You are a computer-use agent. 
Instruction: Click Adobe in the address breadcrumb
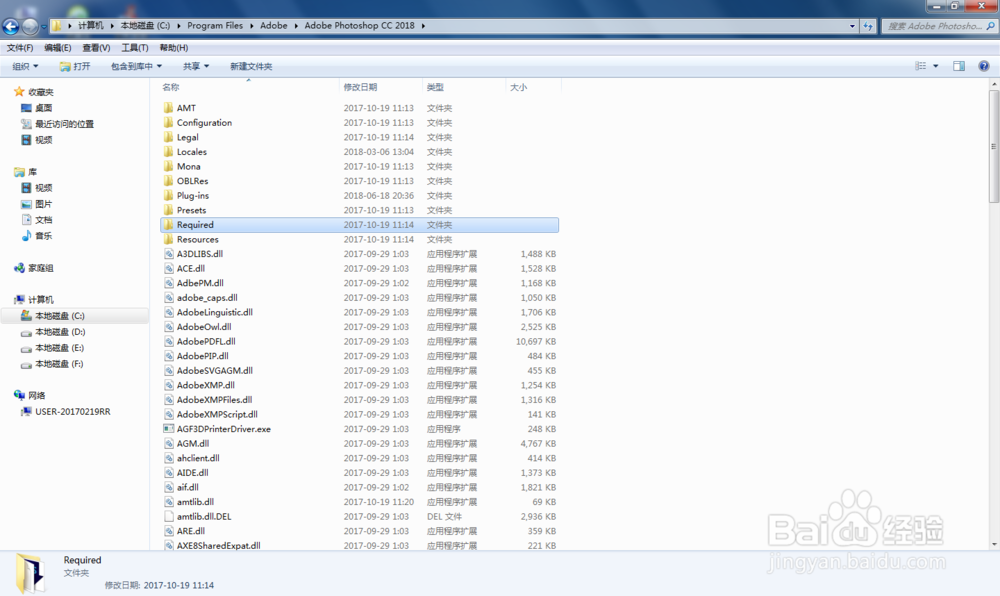274,26
